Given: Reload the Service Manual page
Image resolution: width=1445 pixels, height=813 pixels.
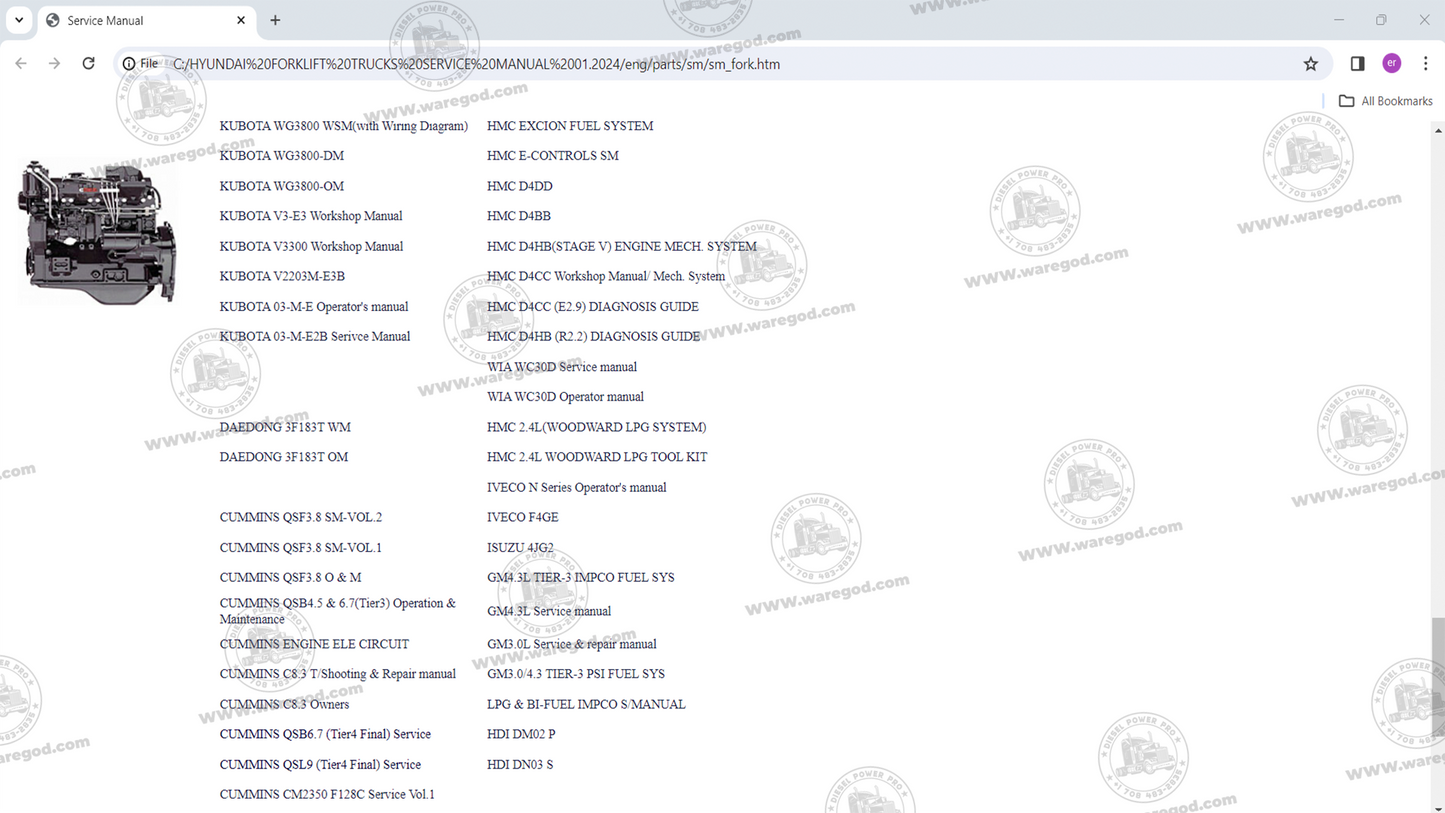Looking at the screenshot, I should 88,63.
